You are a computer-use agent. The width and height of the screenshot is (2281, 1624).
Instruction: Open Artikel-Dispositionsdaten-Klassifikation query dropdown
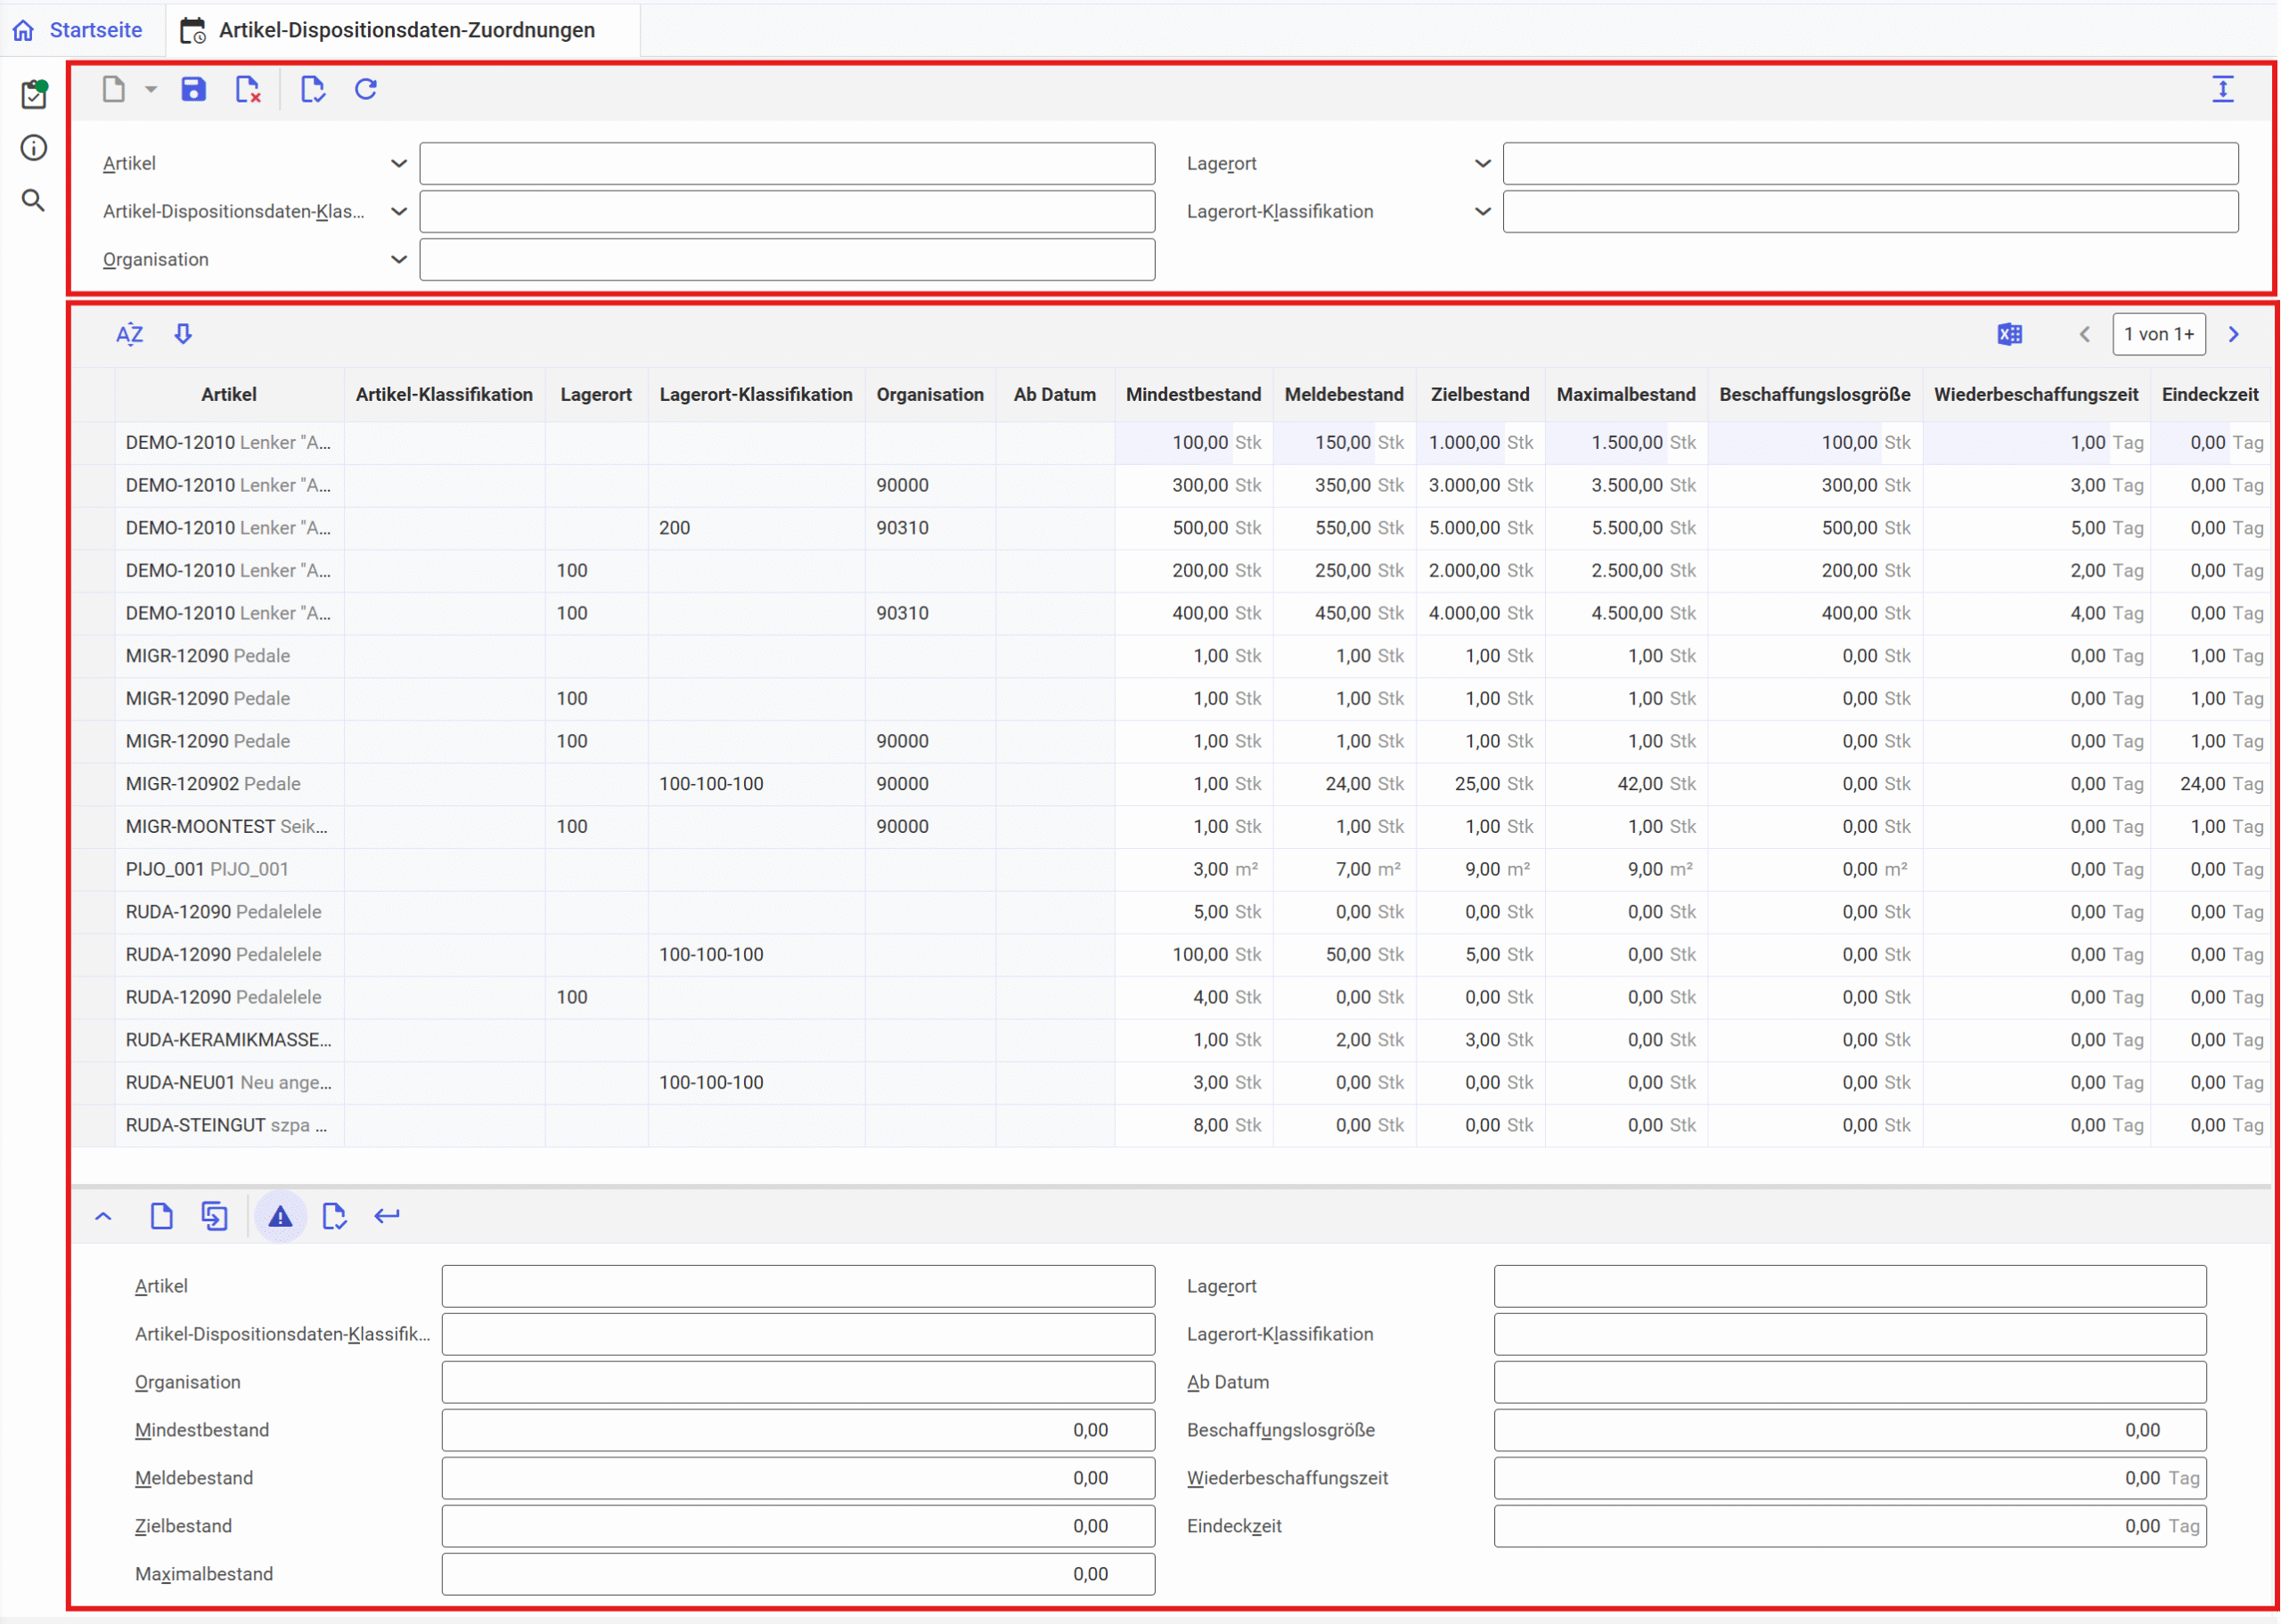click(399, 211)
